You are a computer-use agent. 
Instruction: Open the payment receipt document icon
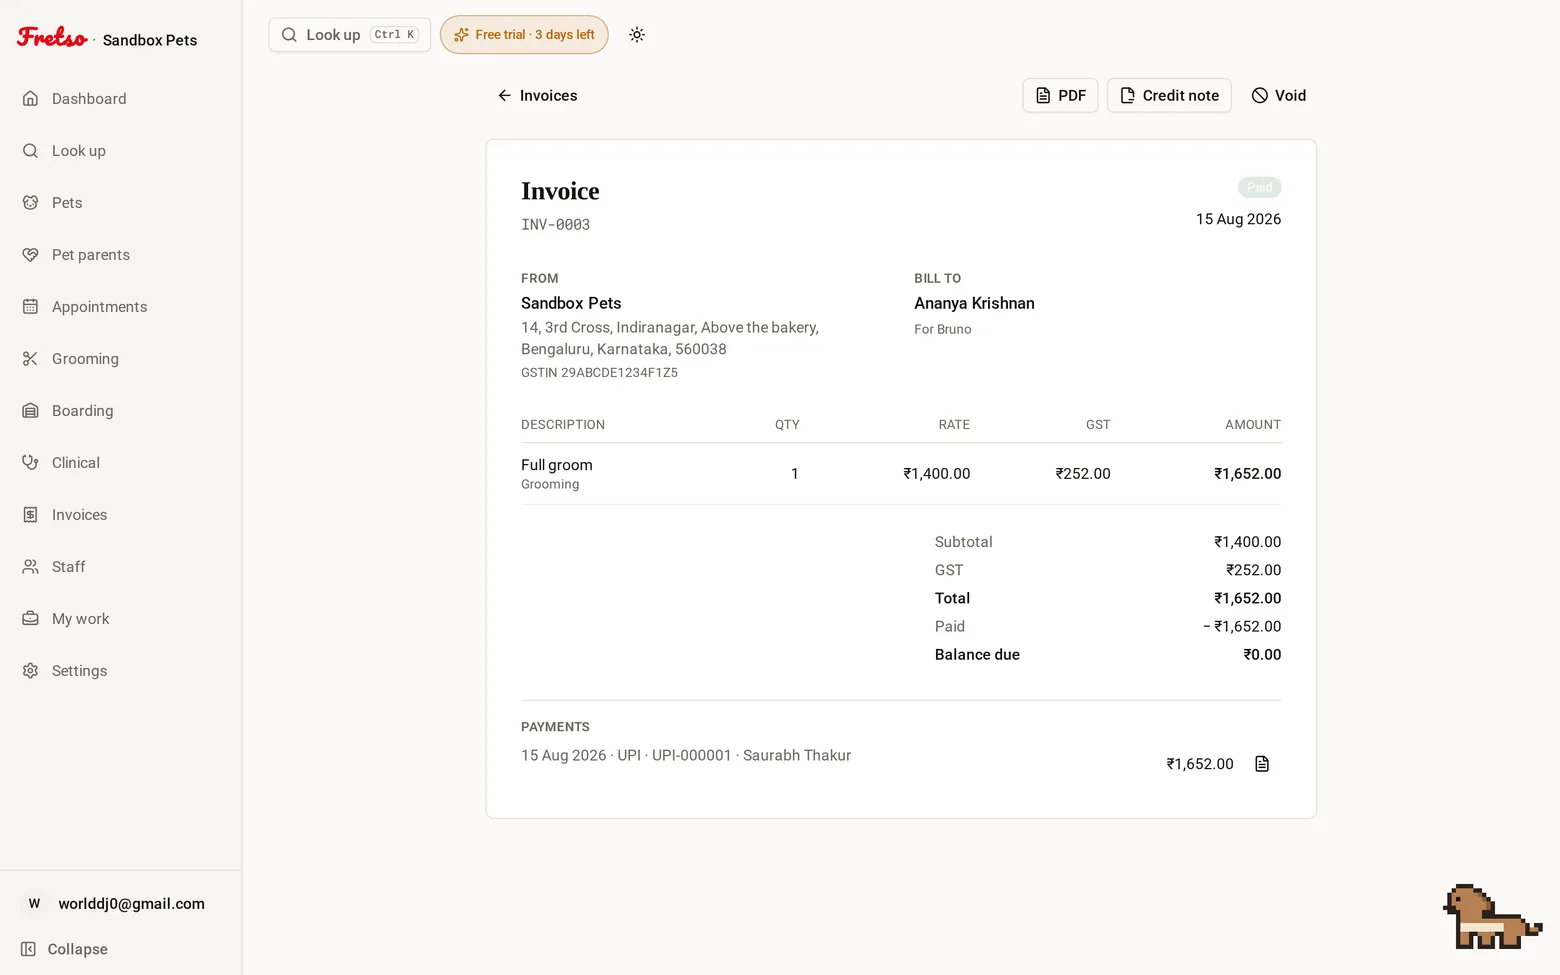click(1262, 764)
